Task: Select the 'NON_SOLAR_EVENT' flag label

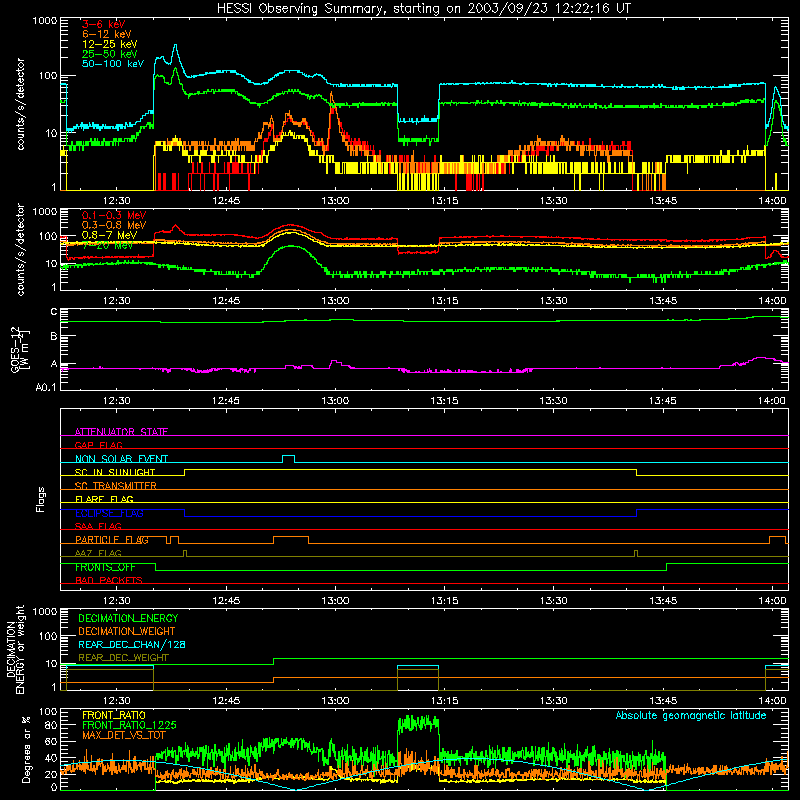Action: (121, 459)
